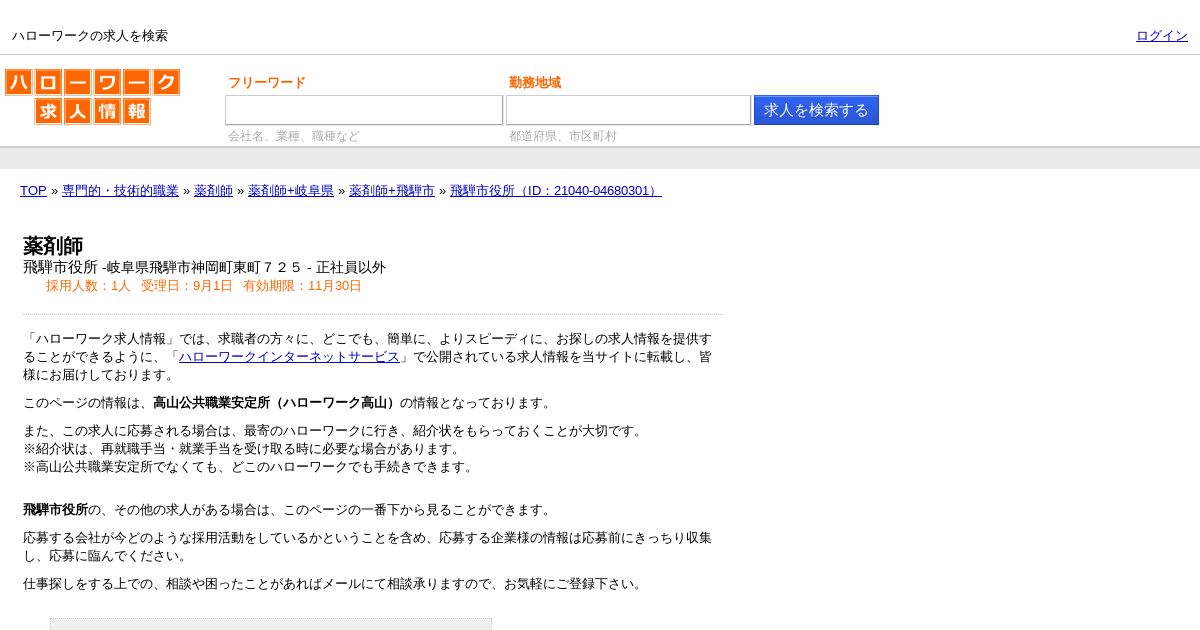Screen dimensions: 1200x630
Task: Open ハローワークインターネットサービス link
Action: click(289, 357)
